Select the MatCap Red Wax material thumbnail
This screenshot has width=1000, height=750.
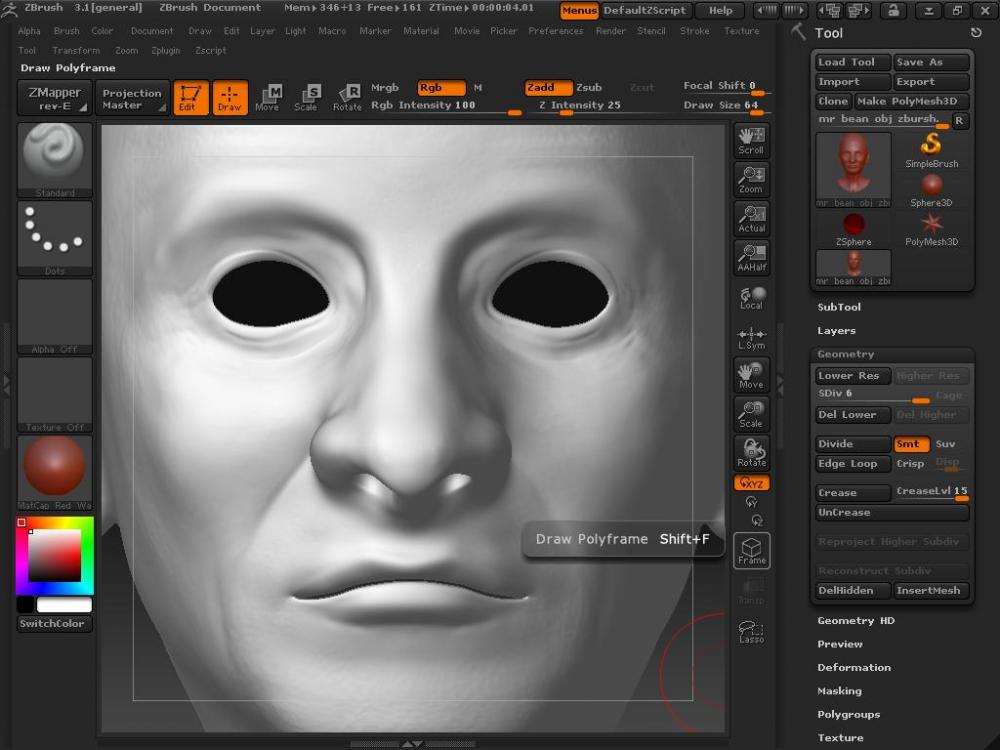[54, 467]
